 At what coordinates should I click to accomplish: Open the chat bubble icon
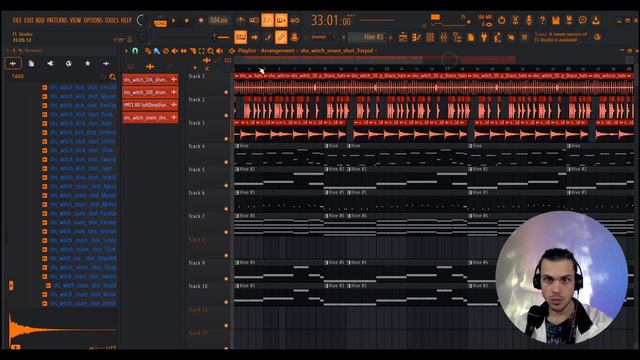(x=582, y=20)
